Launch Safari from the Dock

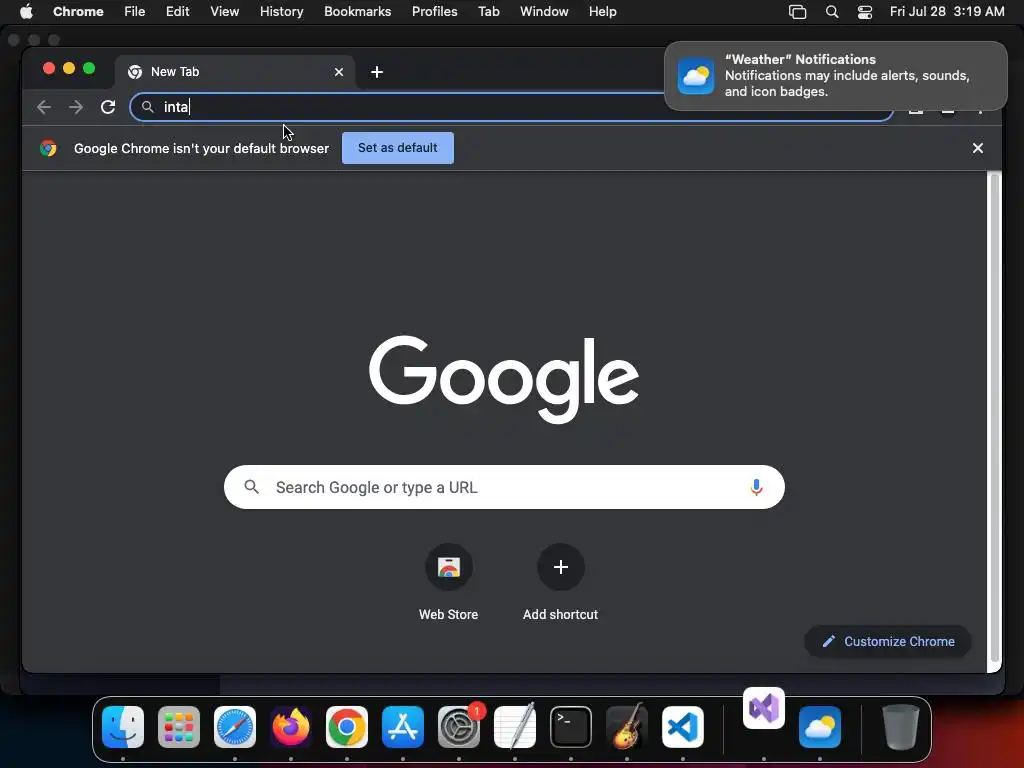click(235, 727)
